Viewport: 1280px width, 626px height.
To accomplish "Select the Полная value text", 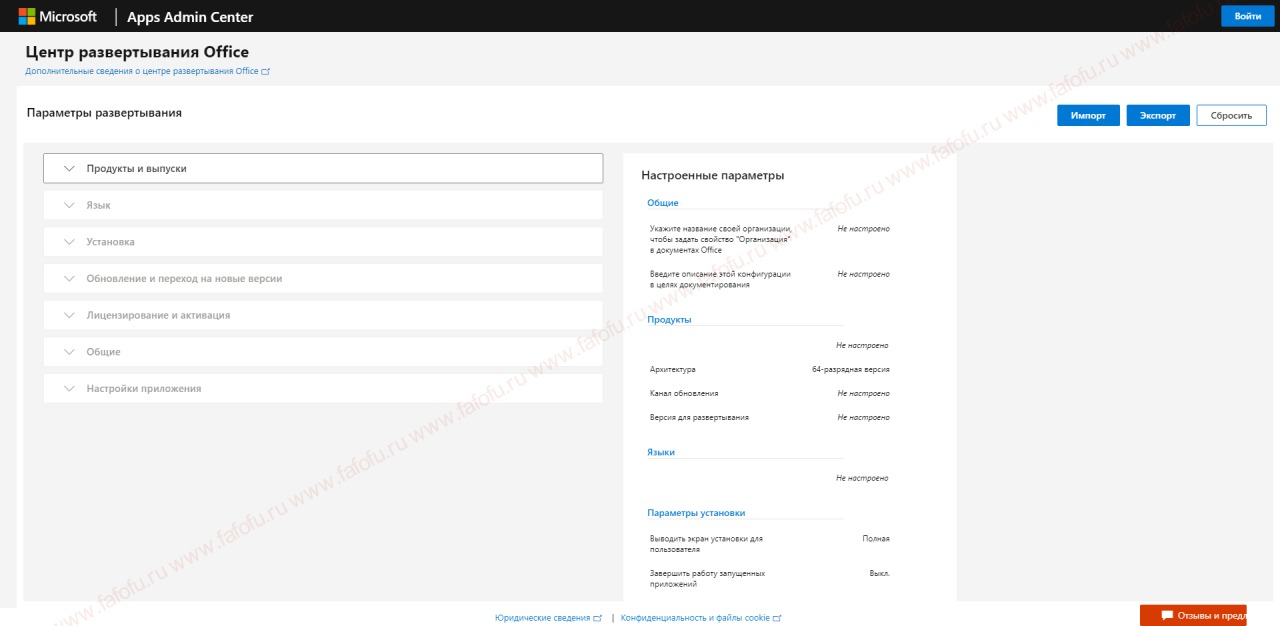I will click(x=876, y=538).
